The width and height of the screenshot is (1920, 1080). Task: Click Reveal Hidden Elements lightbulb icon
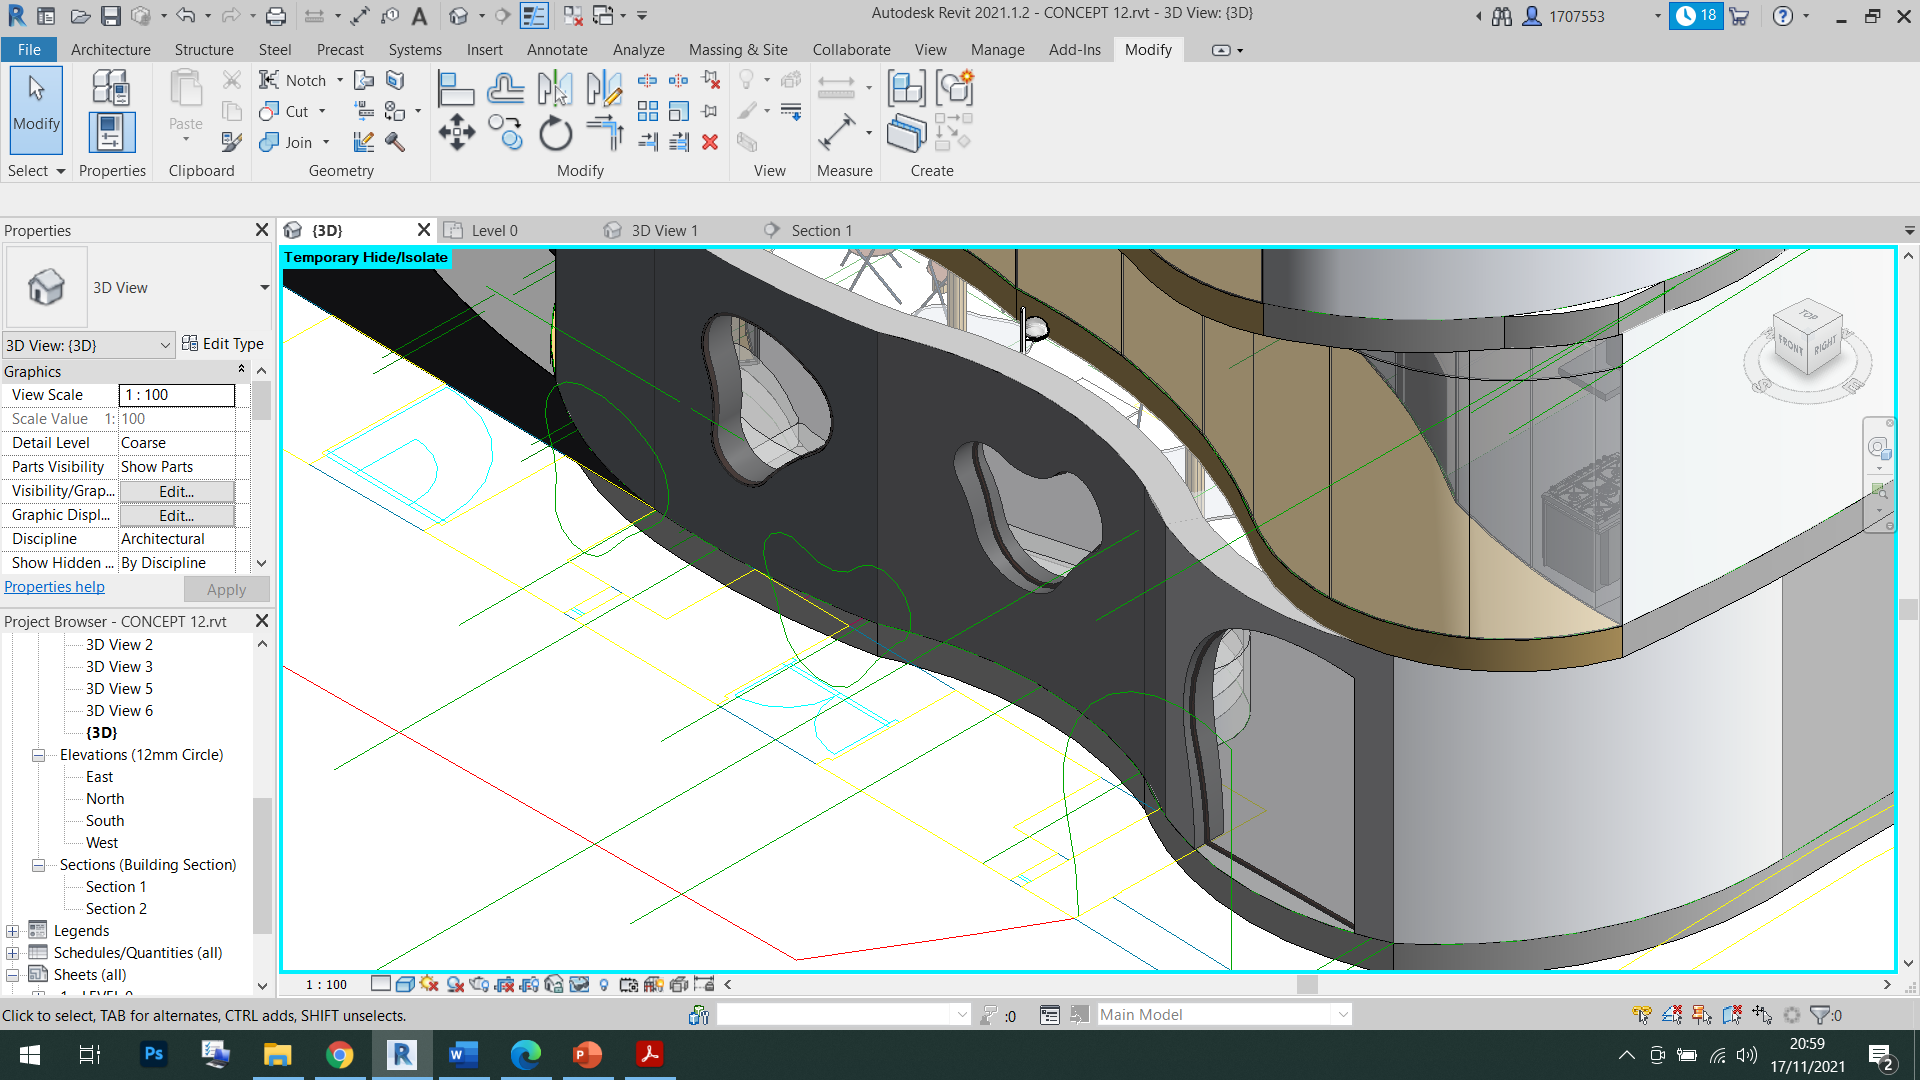tap(604, 984)
